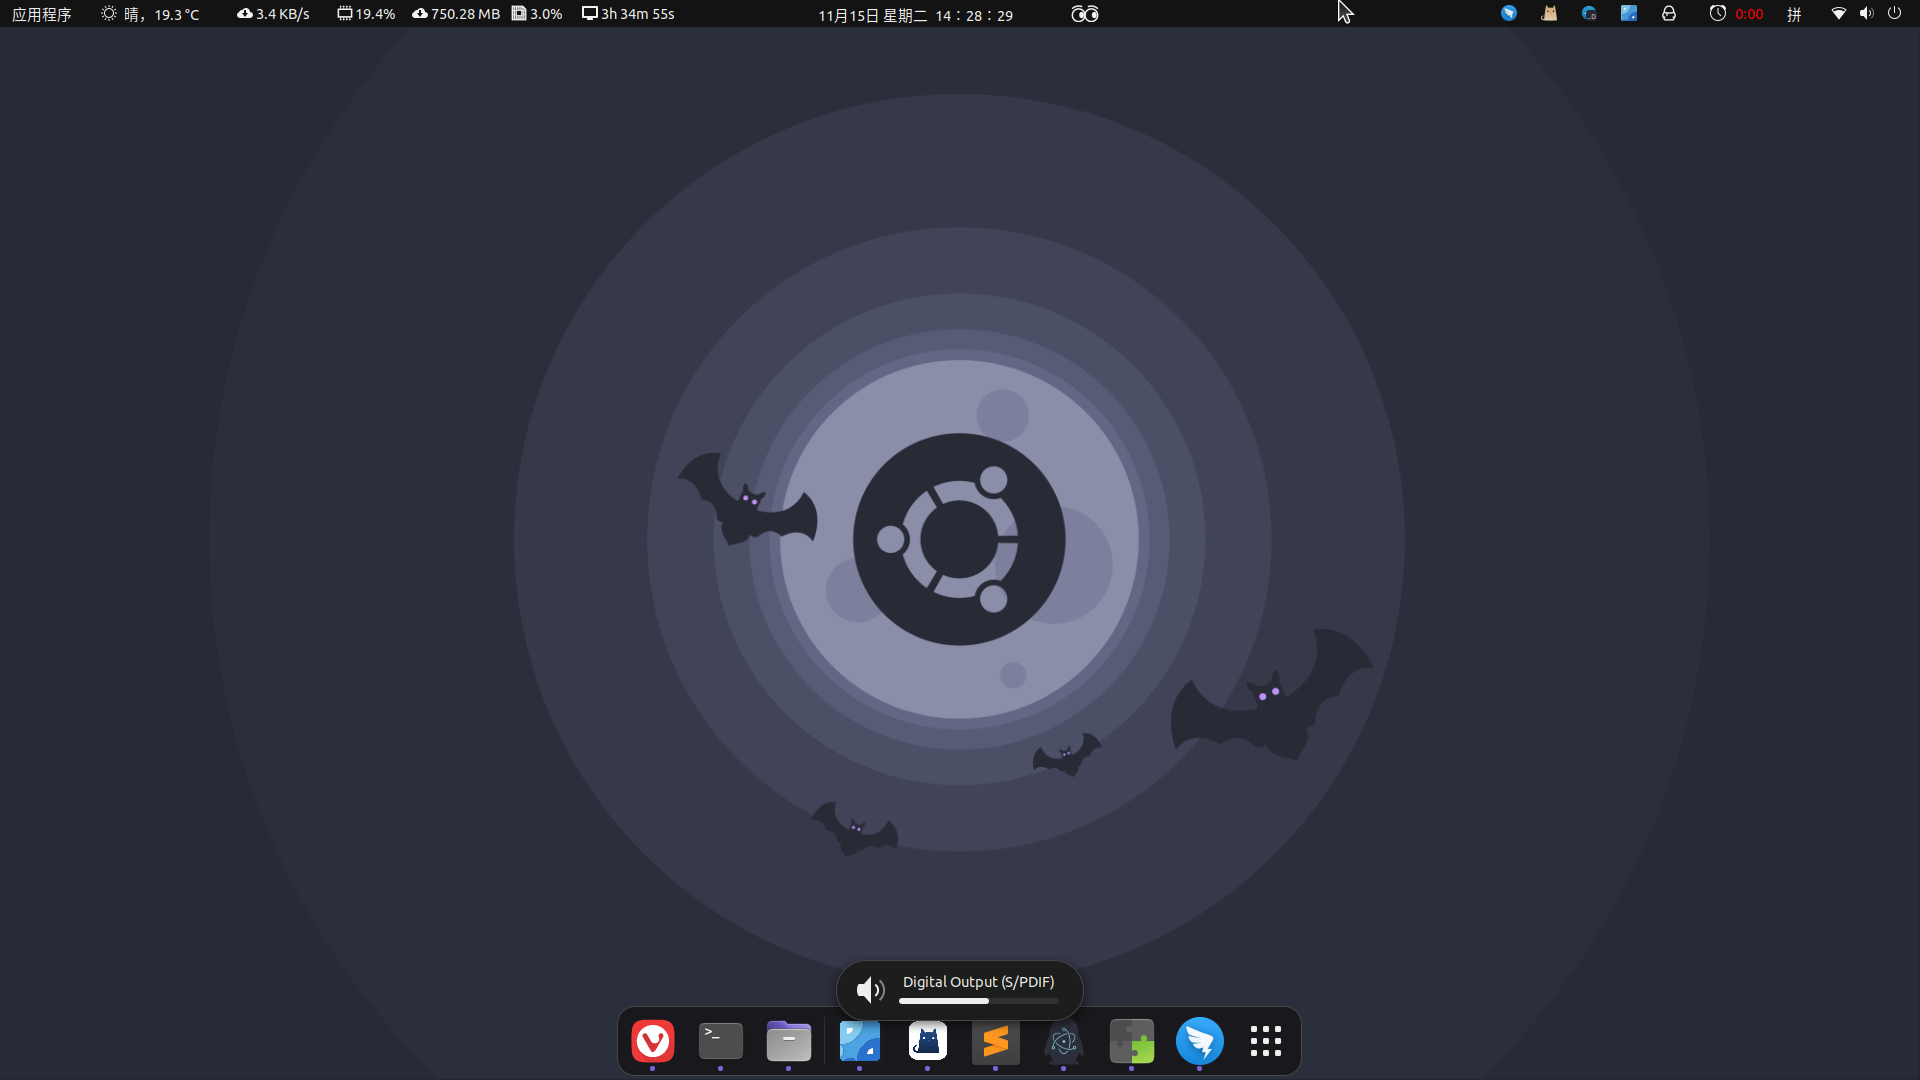This screenshot has width=1920, height=1080.
Task: Expand the pinyin input method menu
Action: coord(1794,14)
